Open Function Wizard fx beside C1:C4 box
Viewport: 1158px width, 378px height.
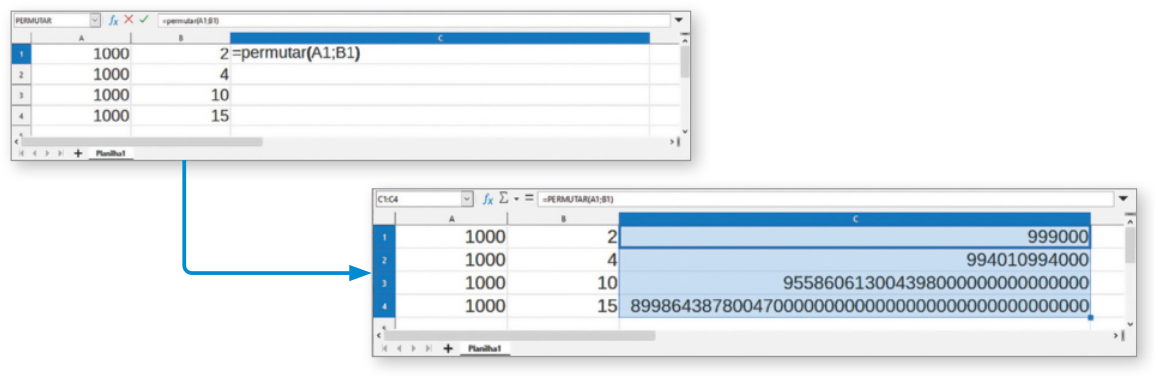pyautogui.click(x=487, y=199)
